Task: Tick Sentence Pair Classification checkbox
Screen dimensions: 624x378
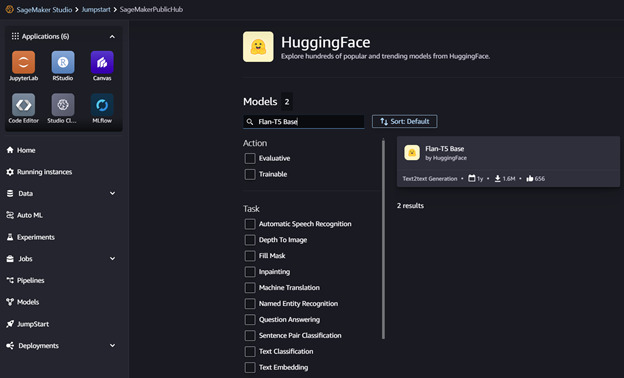Action: click(250, 335)
